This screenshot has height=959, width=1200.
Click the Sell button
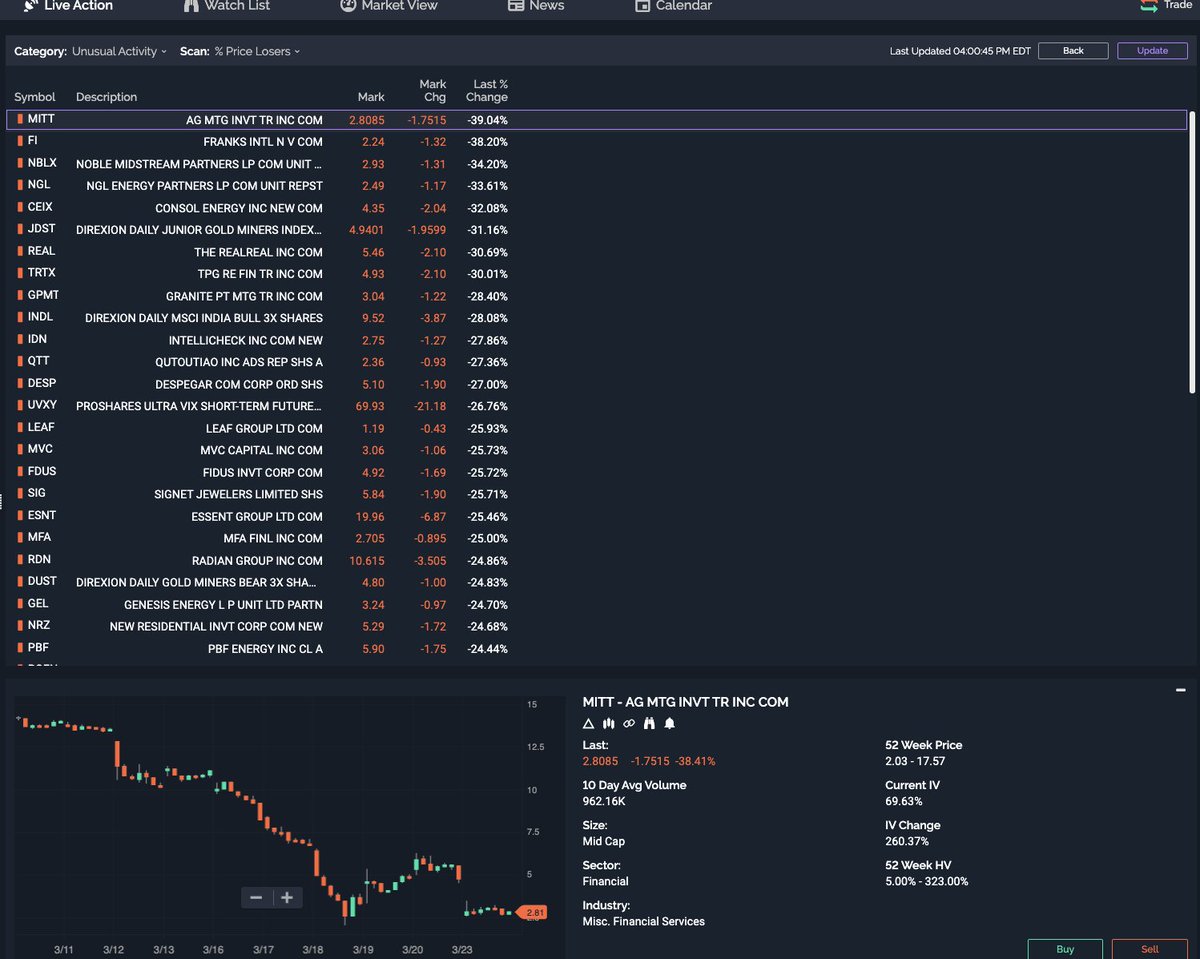pyautogui.click(x=1149, y=949)
